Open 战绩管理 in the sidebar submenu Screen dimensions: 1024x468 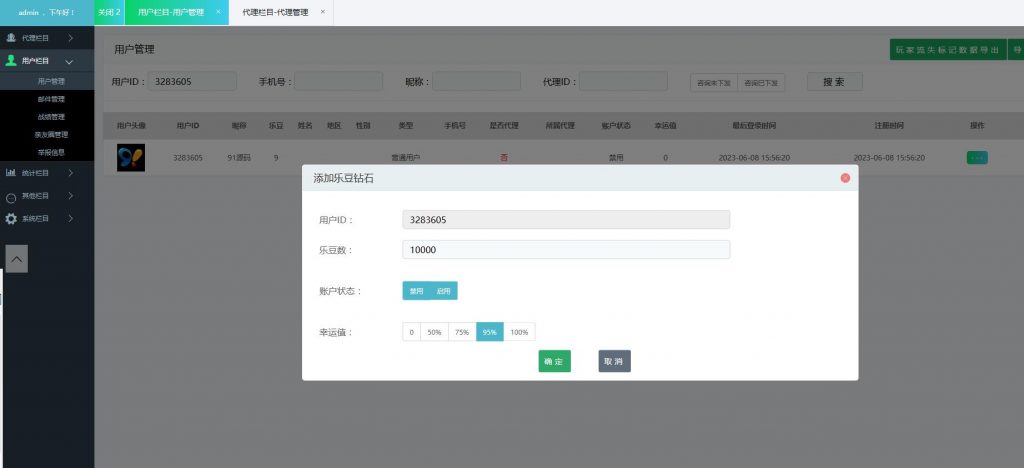(x=51, y=117)
